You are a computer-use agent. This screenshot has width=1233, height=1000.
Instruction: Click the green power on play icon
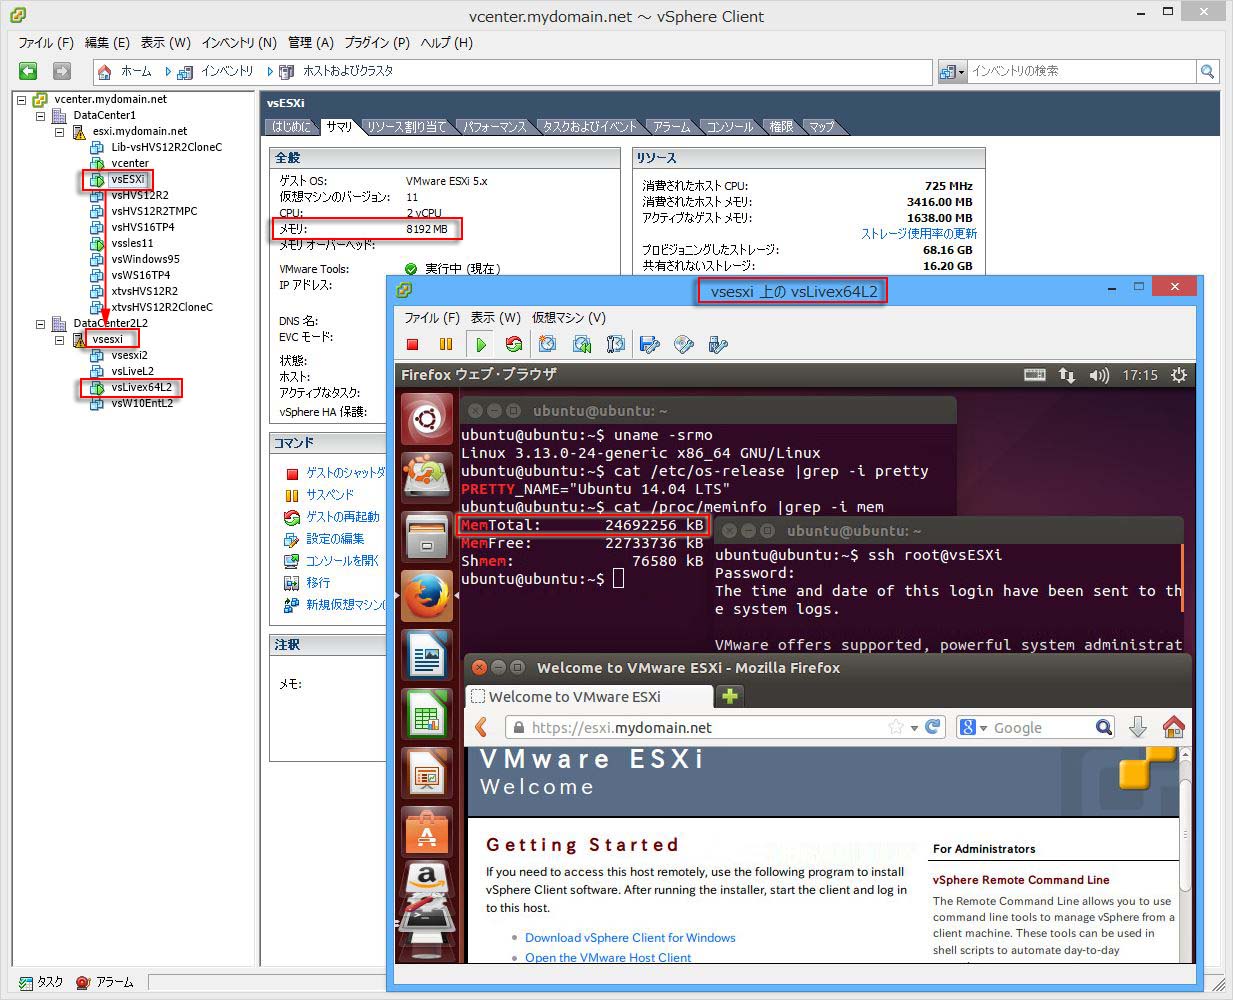click(480, 345)
